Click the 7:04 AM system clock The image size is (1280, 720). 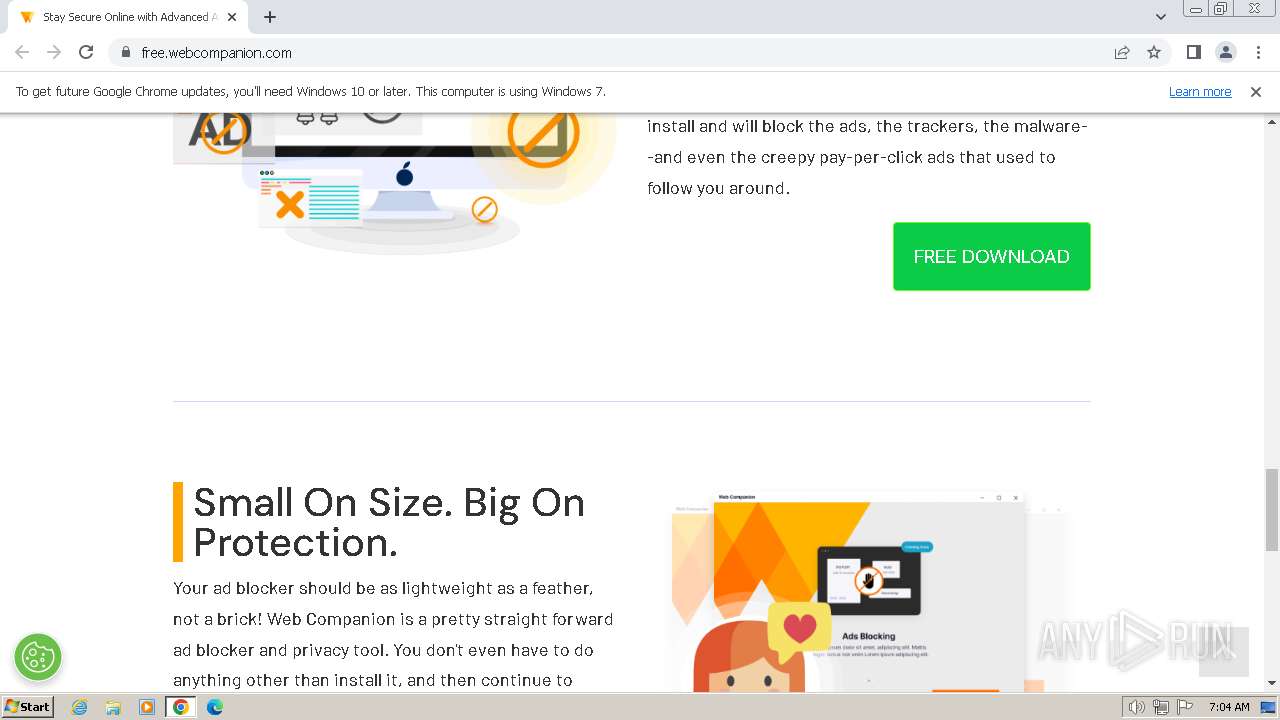click(x=1229, y=707)
